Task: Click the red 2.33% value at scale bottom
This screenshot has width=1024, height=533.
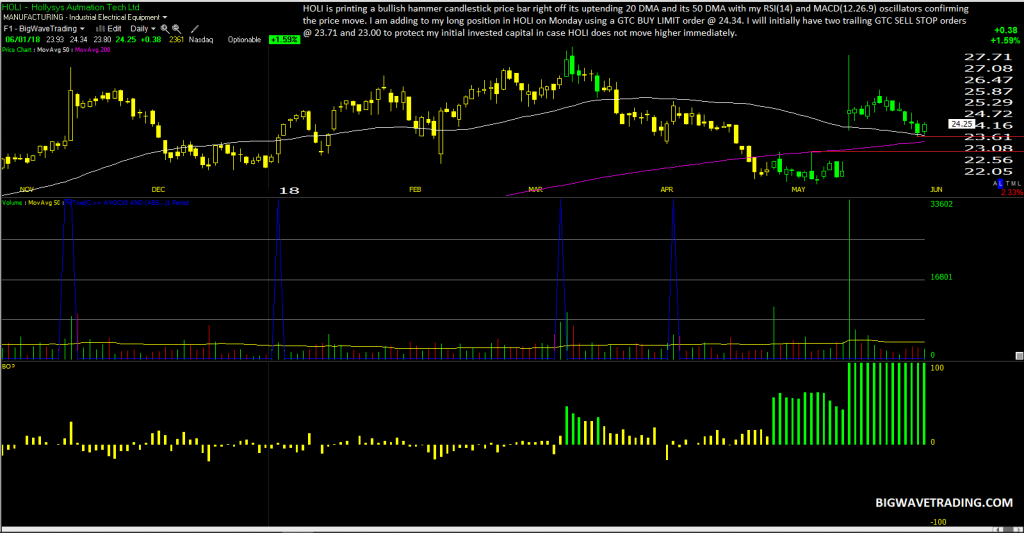Action: point(1012,193)
